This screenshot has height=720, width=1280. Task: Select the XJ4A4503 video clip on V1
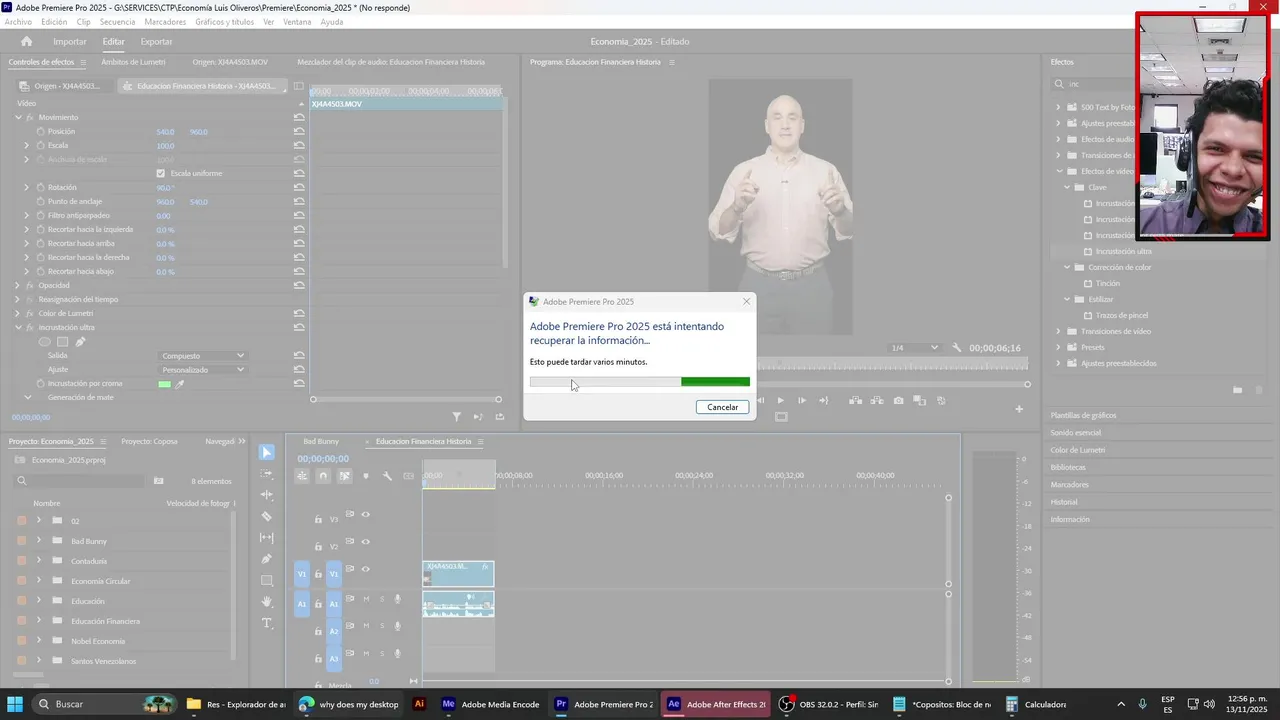coord(458,573)
